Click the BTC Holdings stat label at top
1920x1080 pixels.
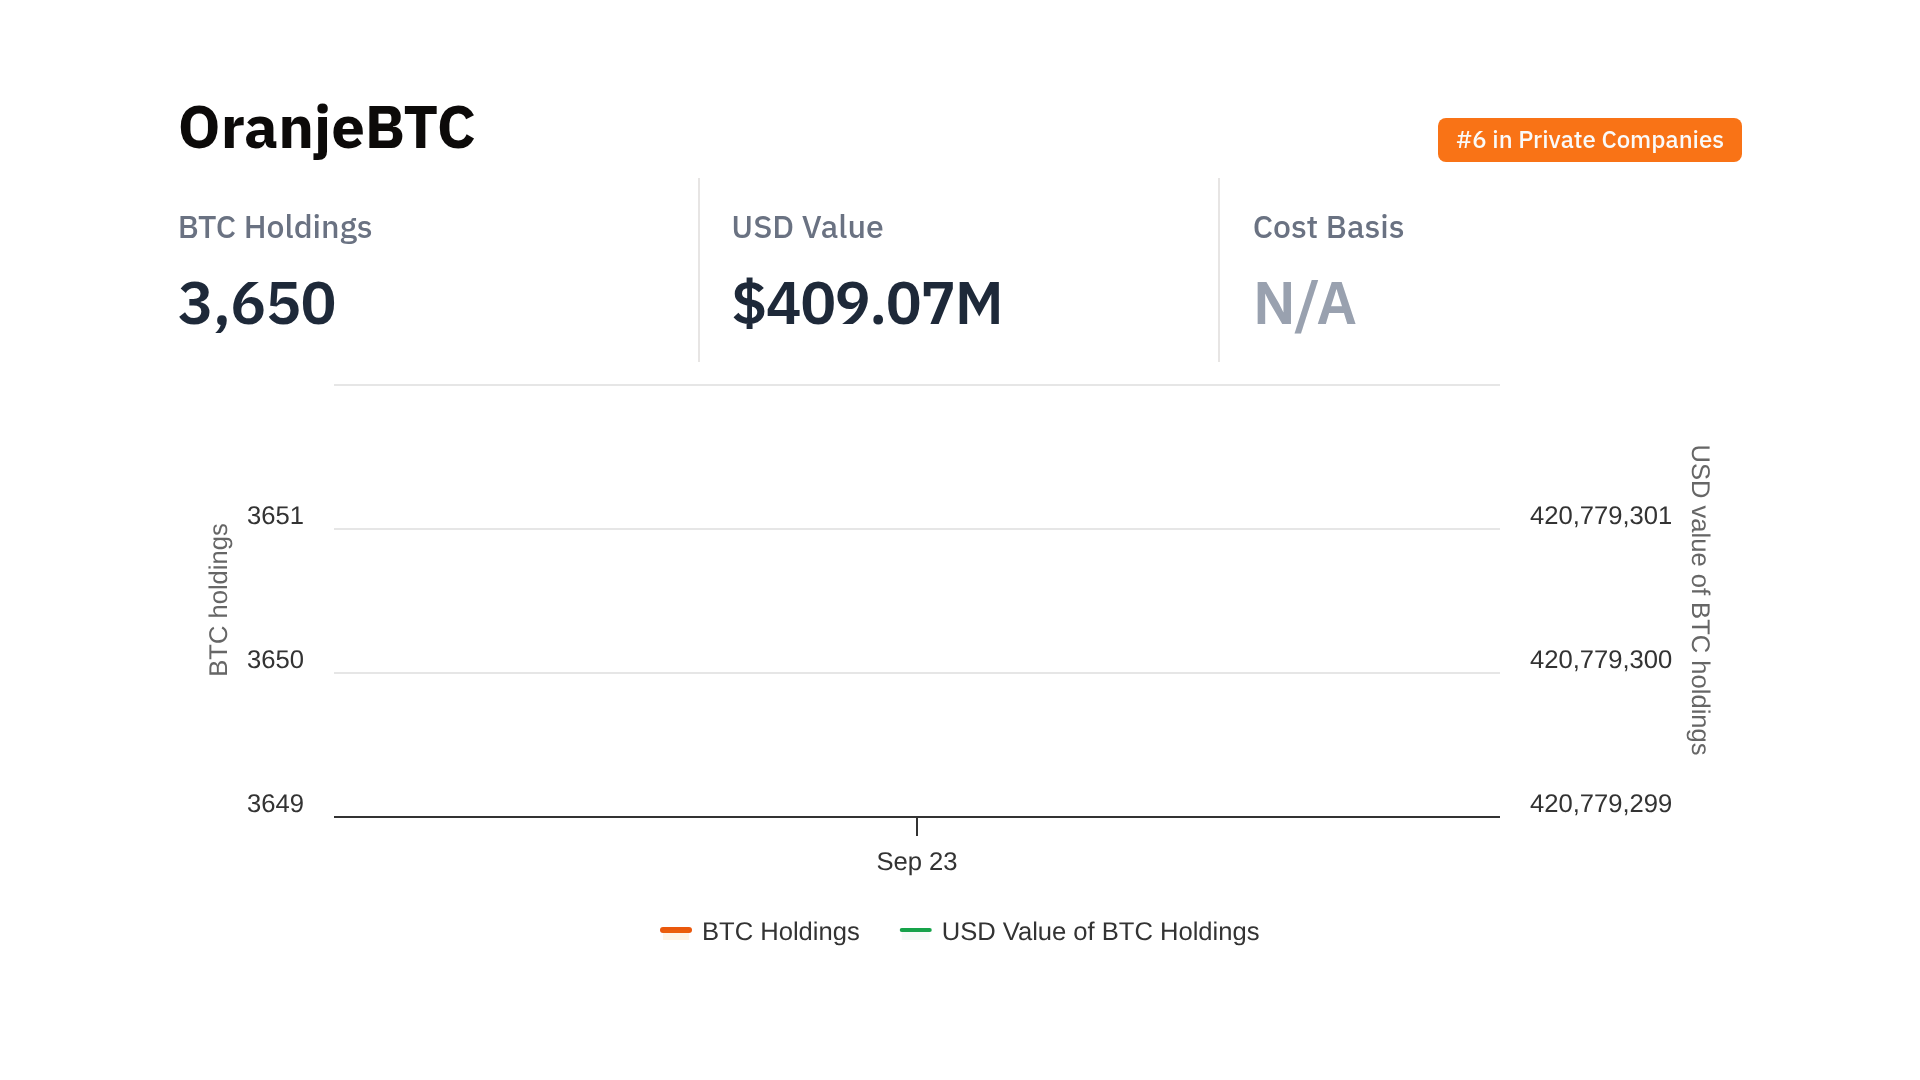pos(275,227)
